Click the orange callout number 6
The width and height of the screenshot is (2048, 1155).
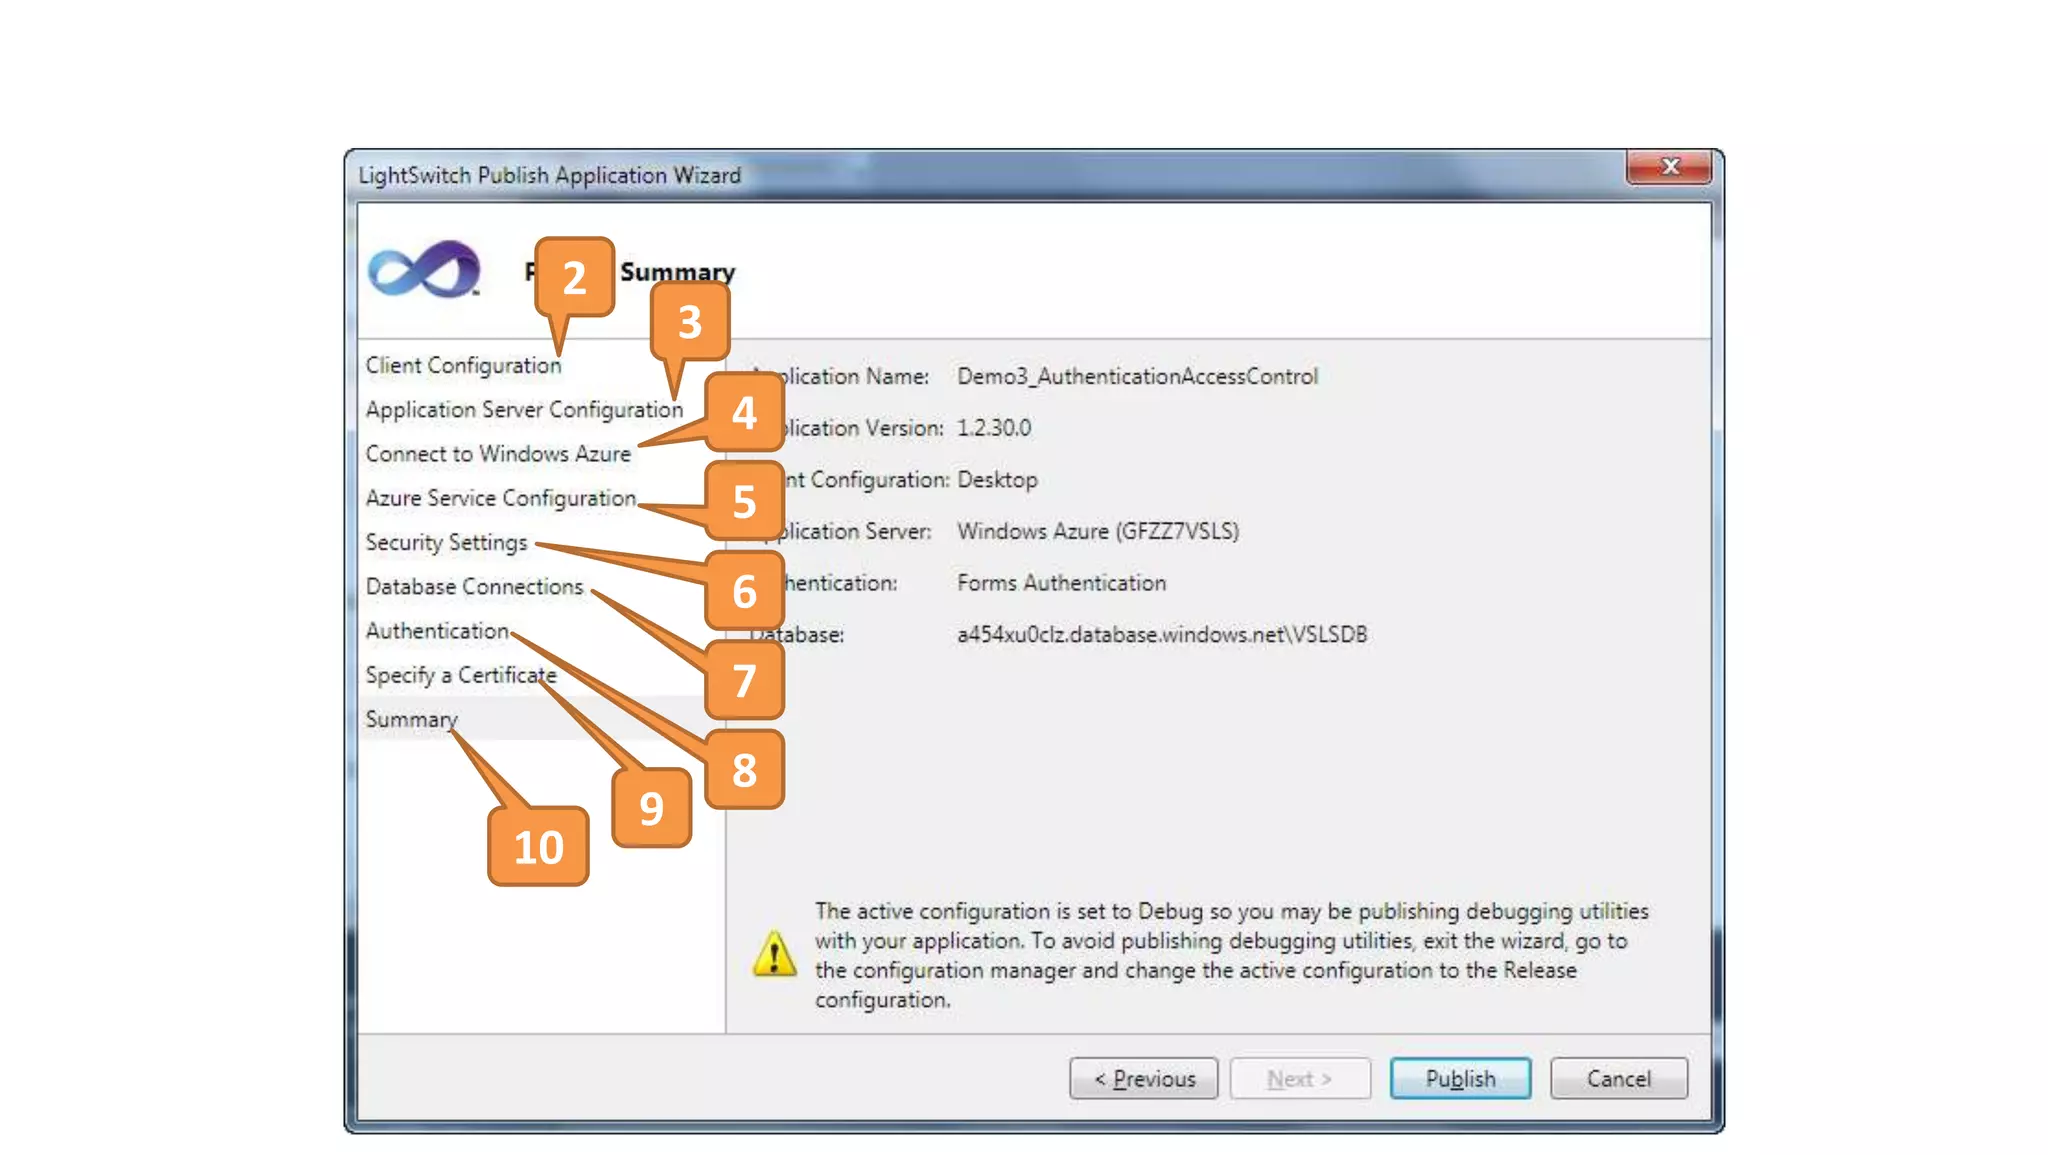tap(744, 591)
